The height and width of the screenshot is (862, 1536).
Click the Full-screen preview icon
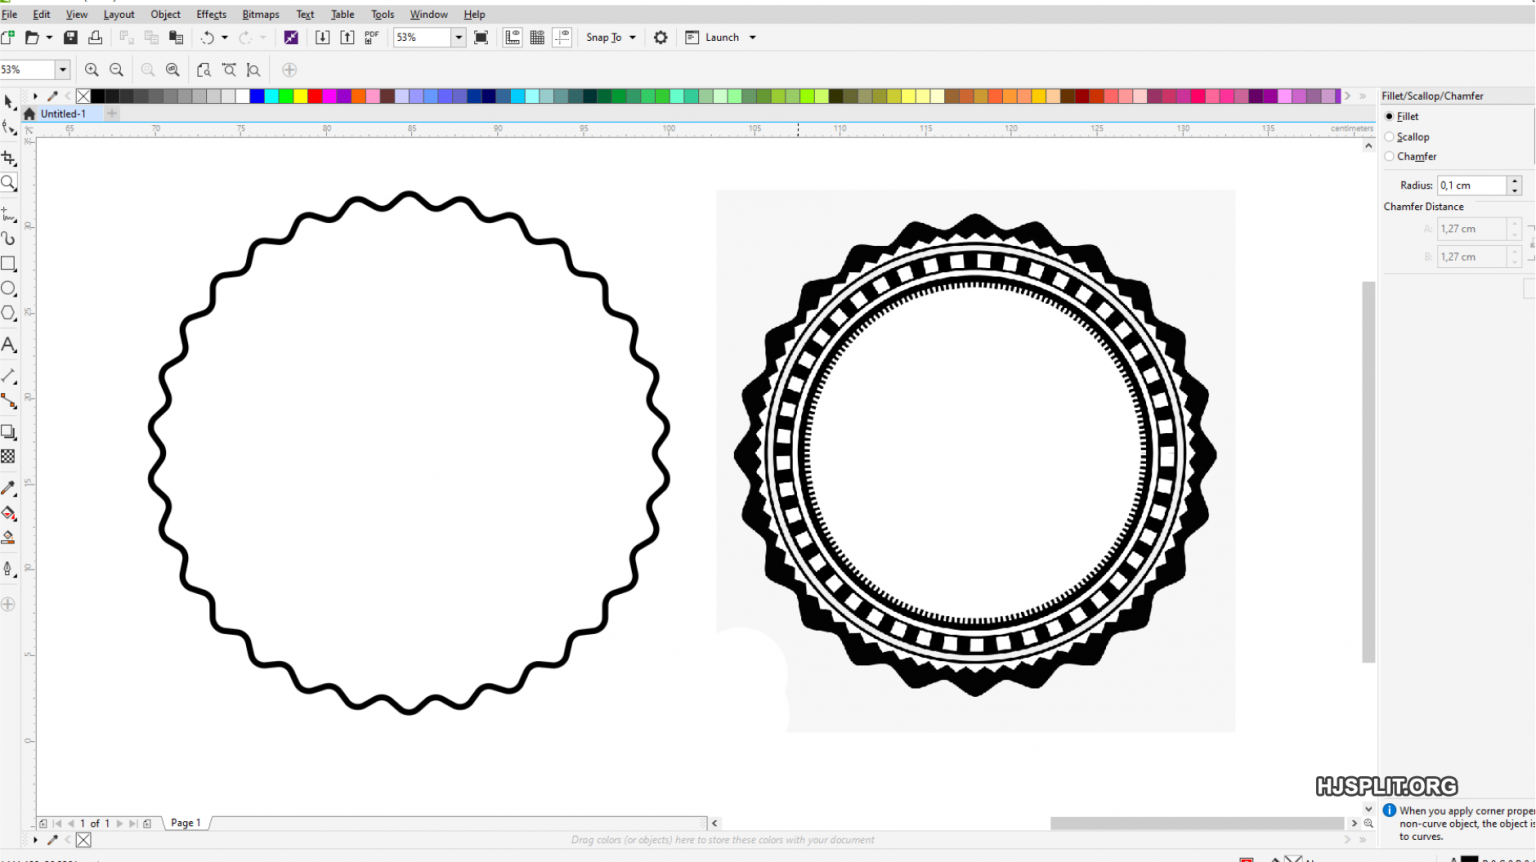click(481, 37)
